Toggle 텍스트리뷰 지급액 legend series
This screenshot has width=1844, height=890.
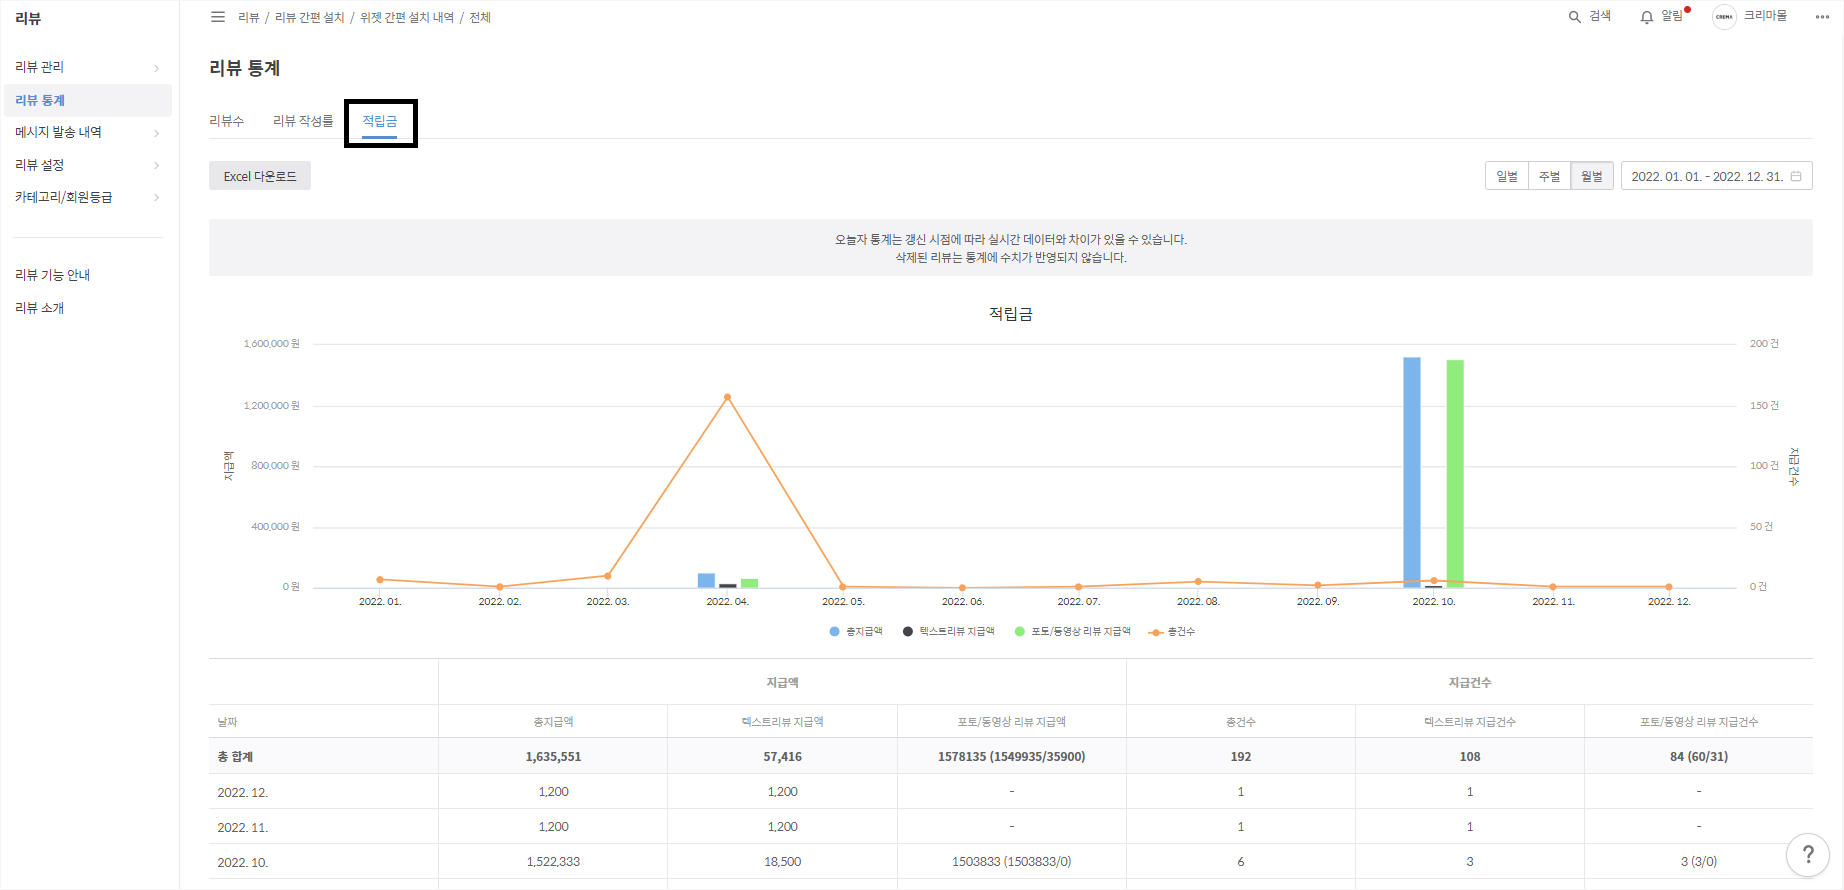pyautogui.click(x=948, y=632)
